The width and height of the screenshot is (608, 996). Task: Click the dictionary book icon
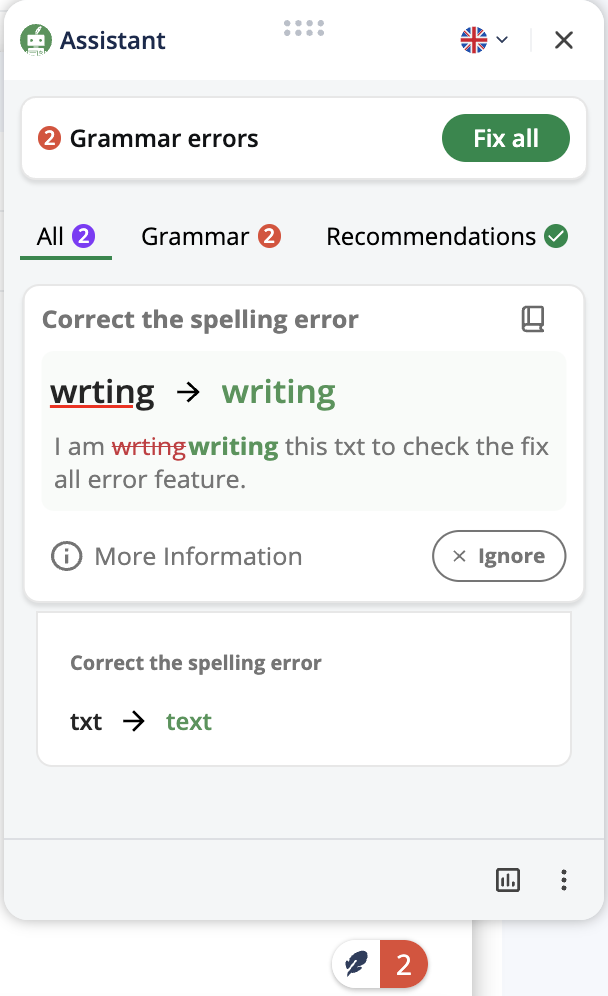pyautogui.click(x=533, y=319)
